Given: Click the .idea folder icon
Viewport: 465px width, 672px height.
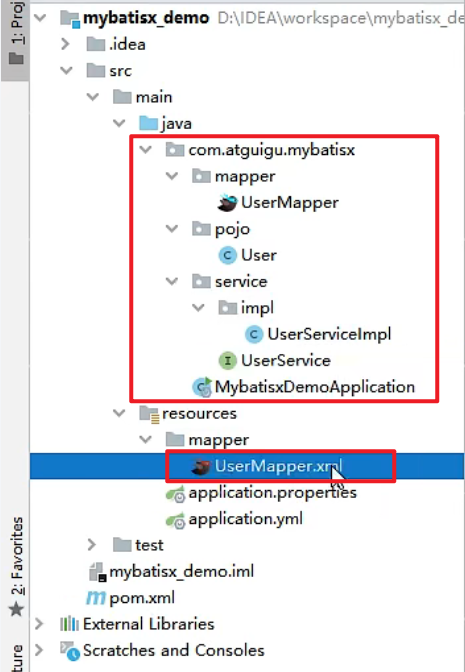Looking at the screenshot, I should click(96, 44).
